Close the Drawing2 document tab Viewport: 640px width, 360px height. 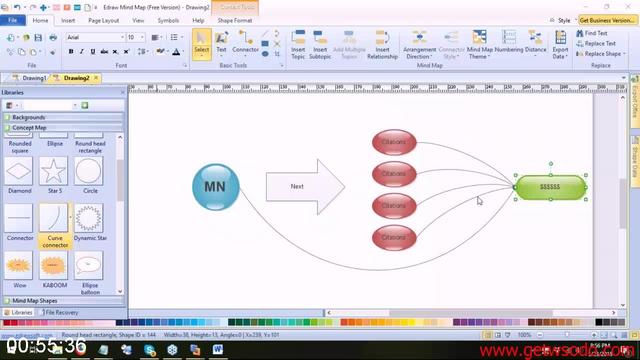[96, 78]
